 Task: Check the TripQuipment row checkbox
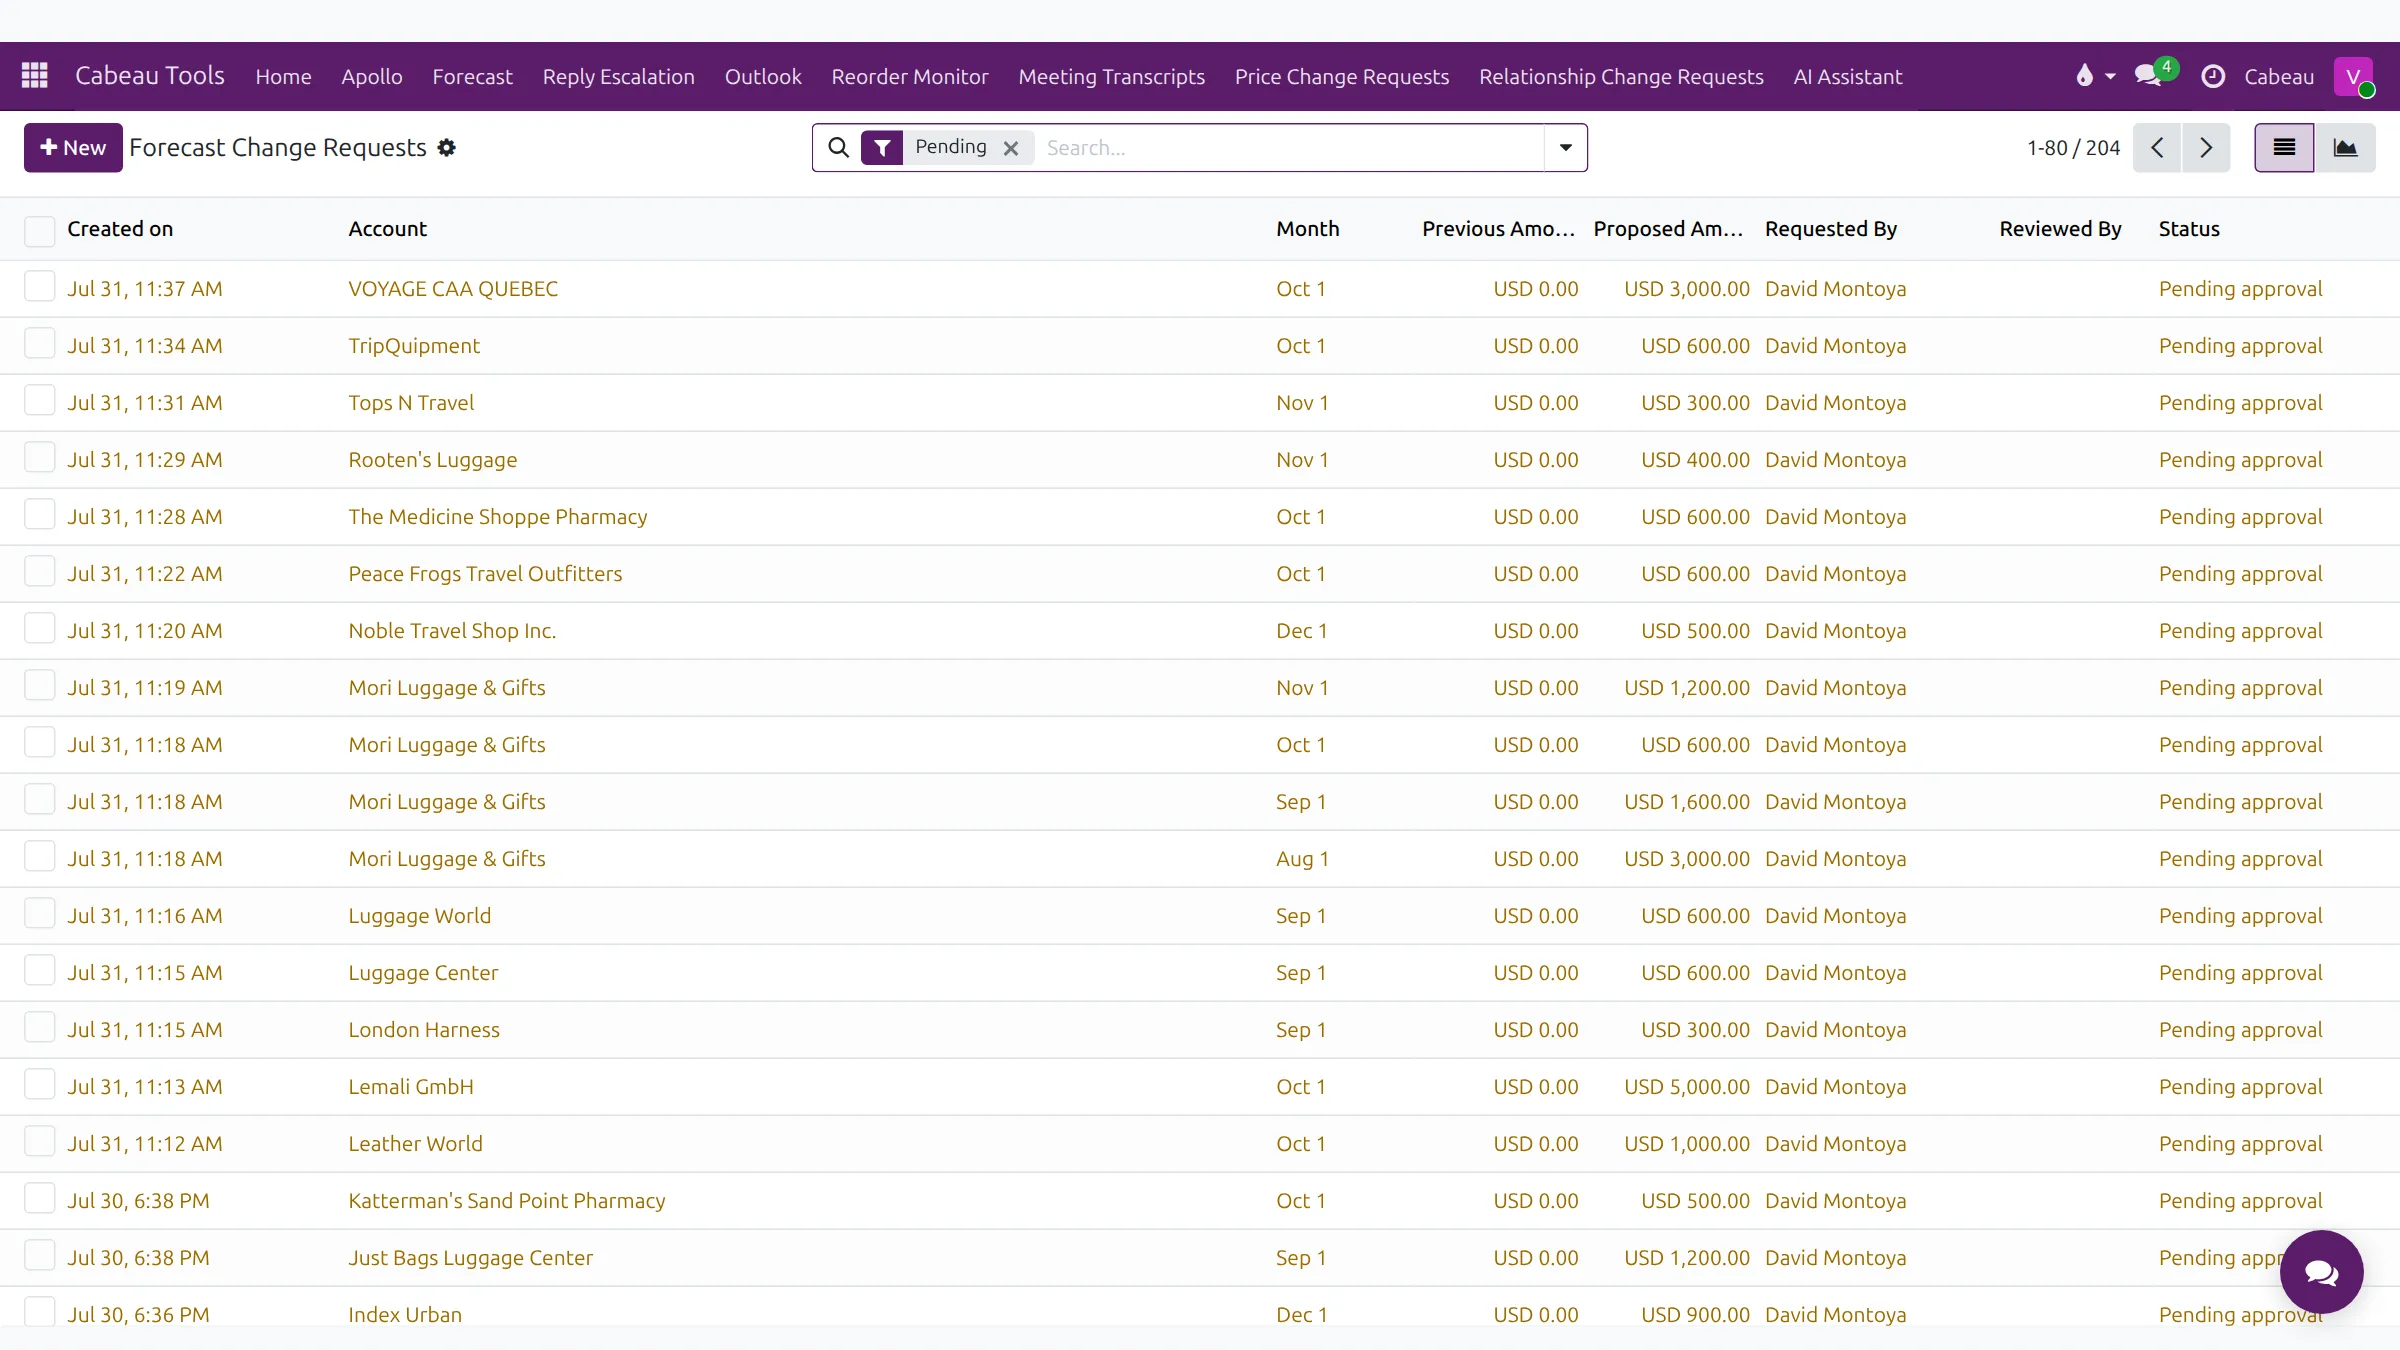[40, 344]
